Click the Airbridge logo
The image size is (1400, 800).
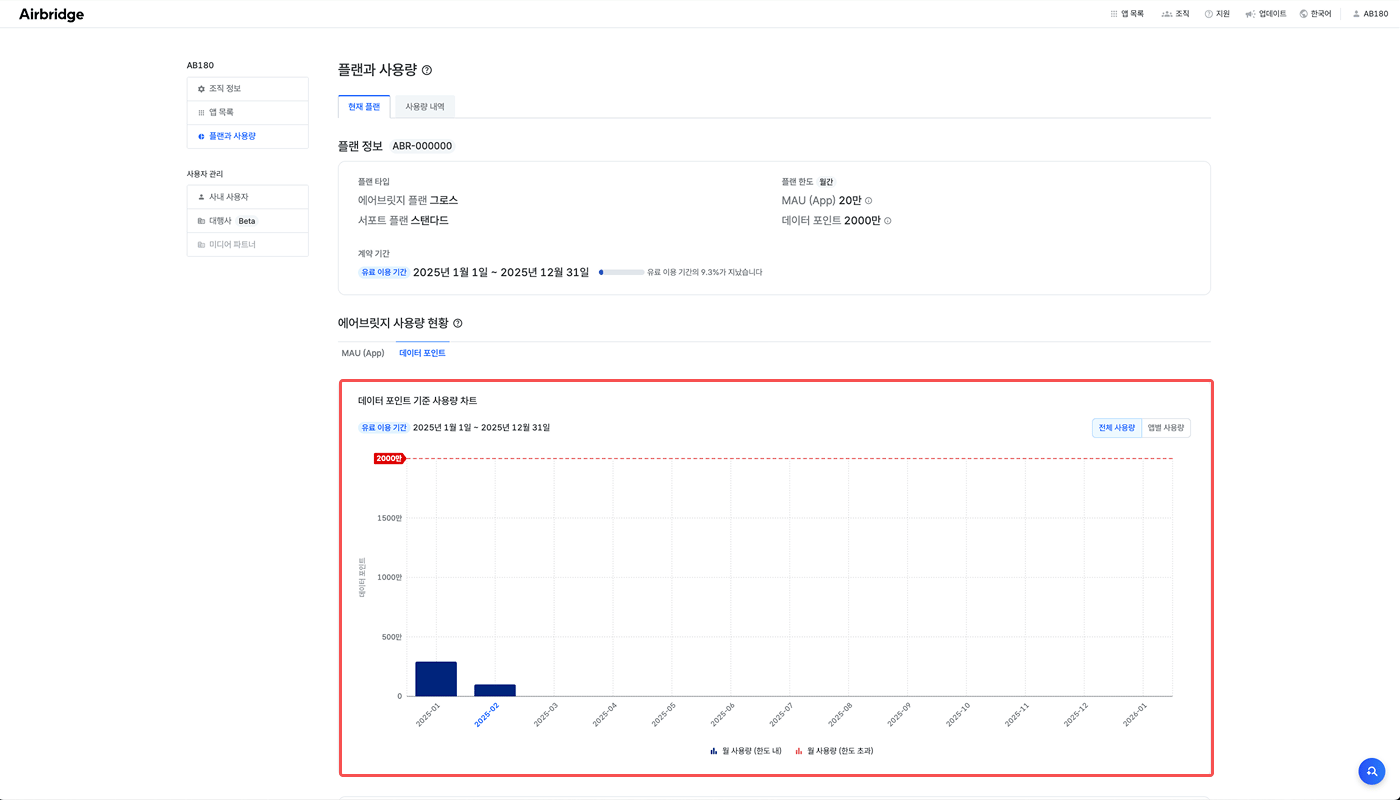click(51, 14)
